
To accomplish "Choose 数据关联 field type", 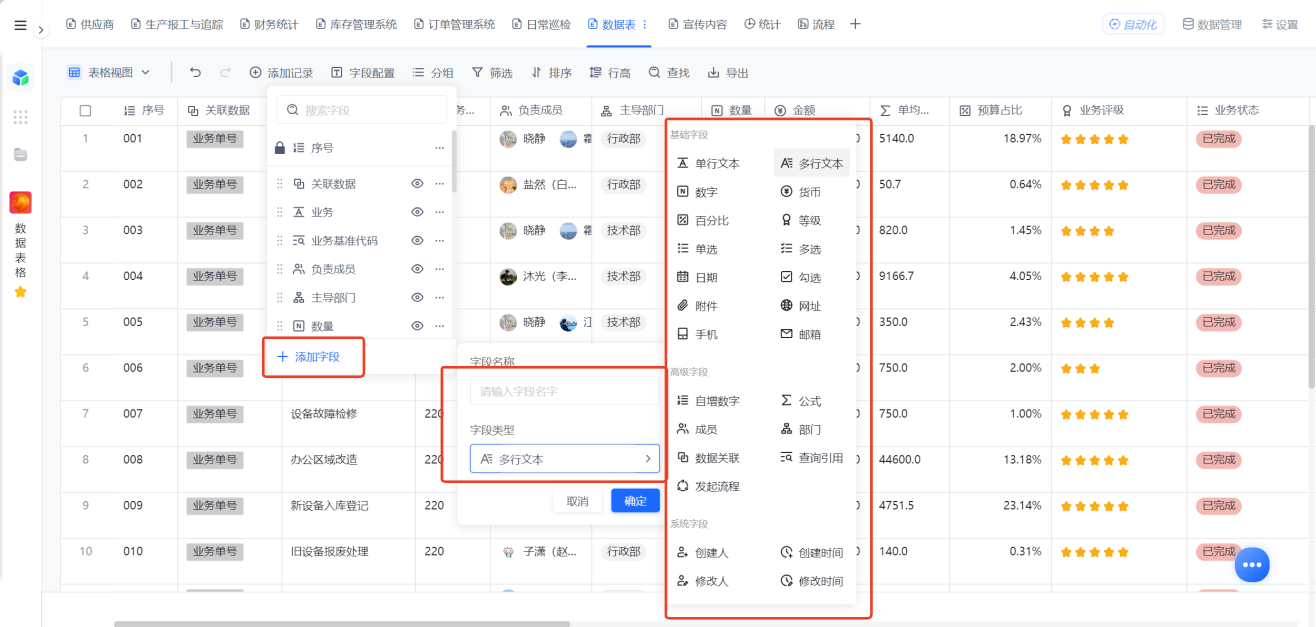I will [x=709, y=458].
